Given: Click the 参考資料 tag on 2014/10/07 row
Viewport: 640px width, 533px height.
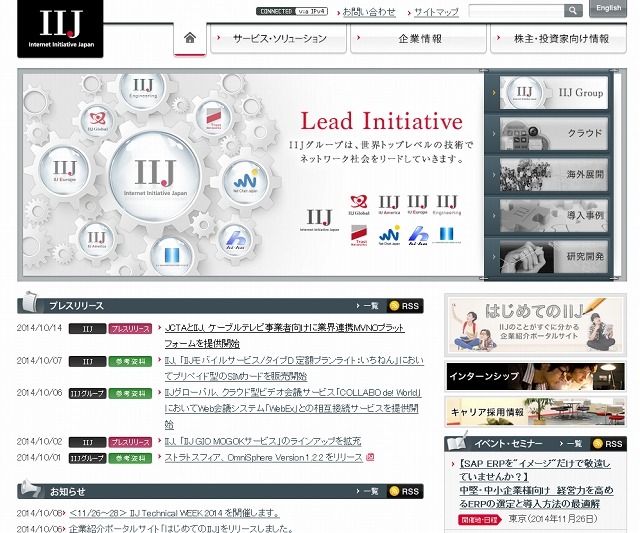Looking at the screenshot, I should pyautogui.click(x=130, y=361).
